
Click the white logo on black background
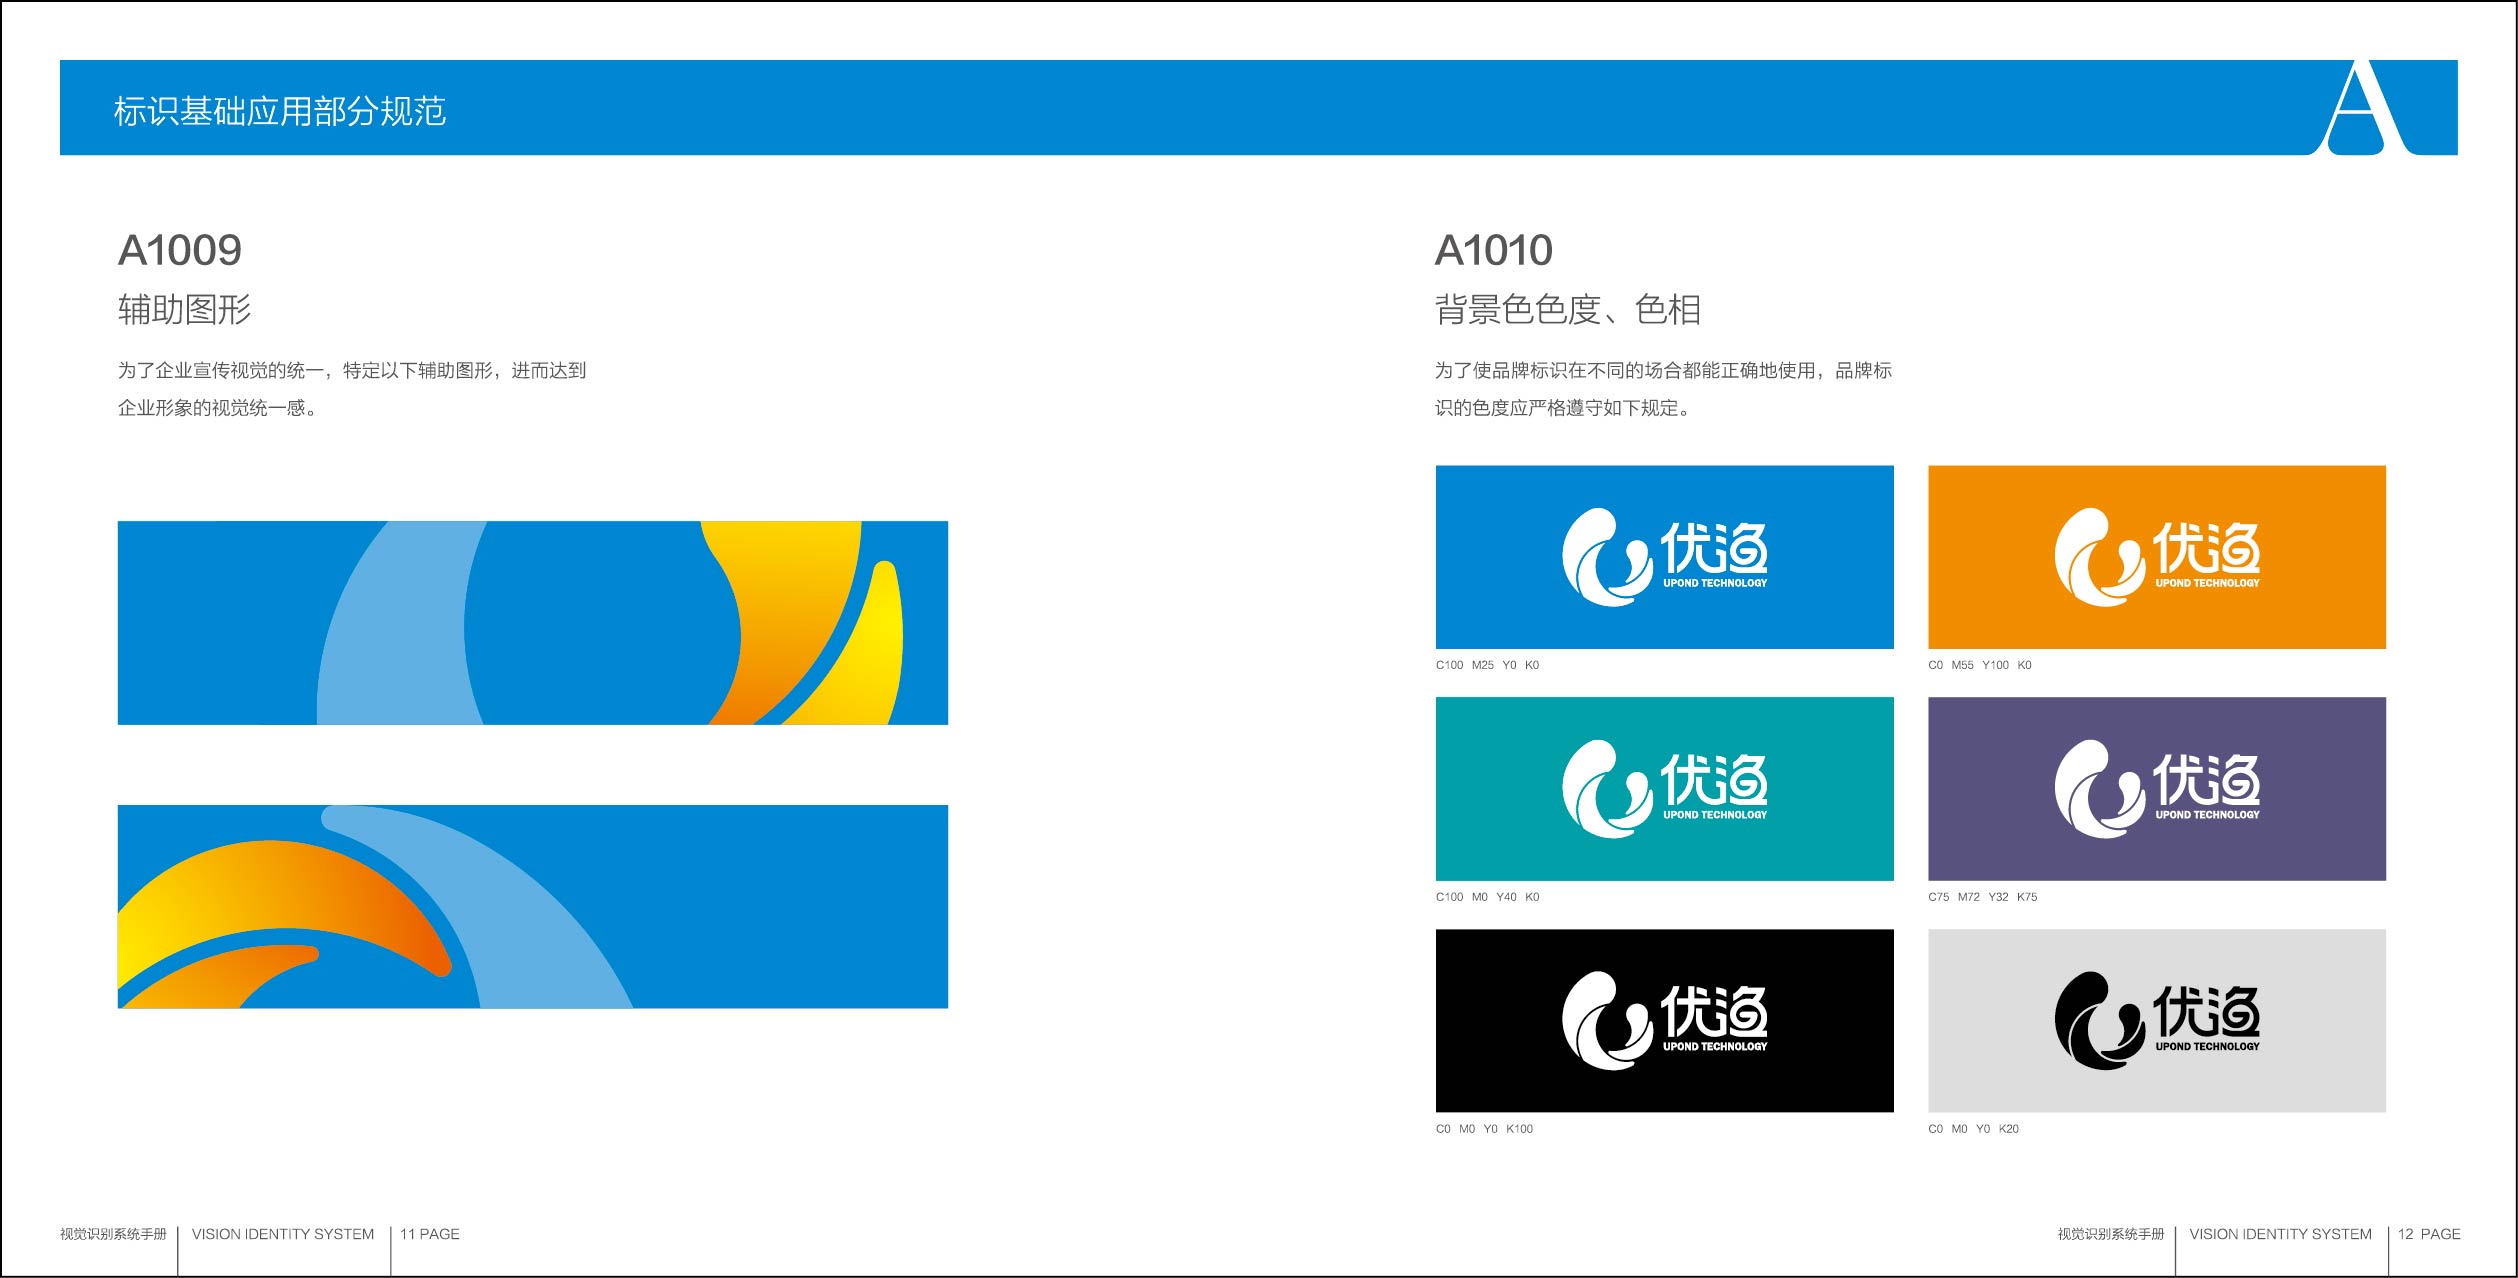tap(1665, 1020)
